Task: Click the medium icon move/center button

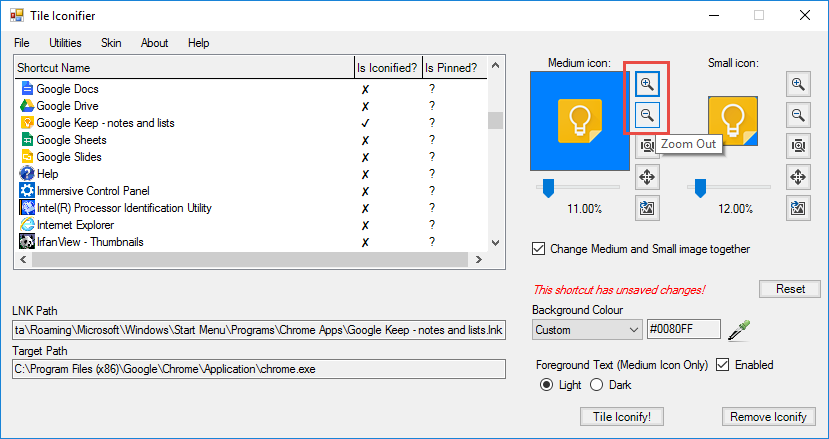Action: click(647, 177)
